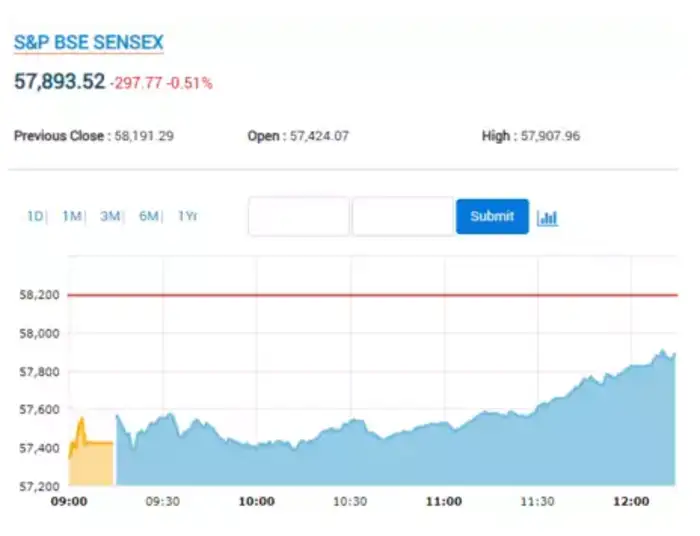Viewport: 700px width, 536px height.
Task: Click the 09:00 time axis label
Action: point(69,501)
